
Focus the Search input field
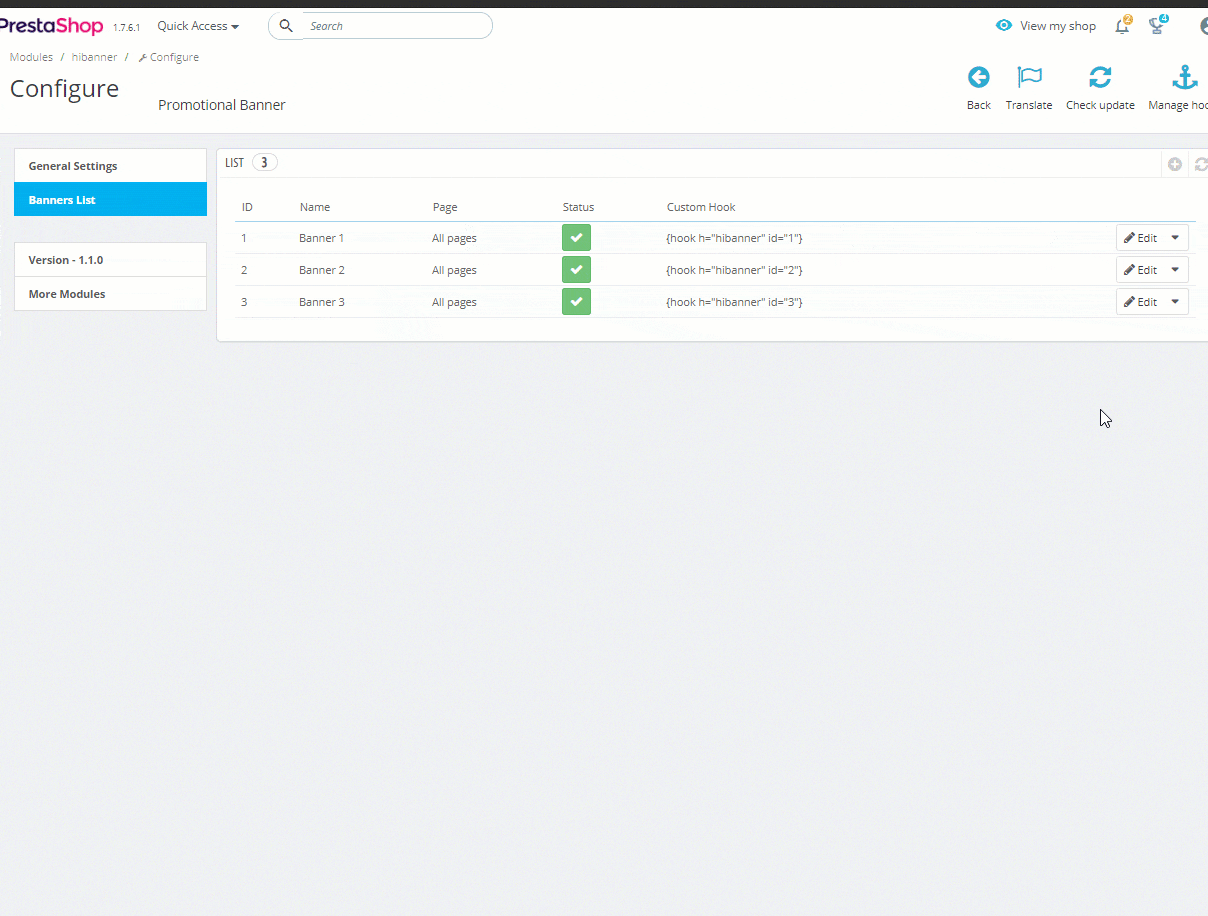pos(397,26)
